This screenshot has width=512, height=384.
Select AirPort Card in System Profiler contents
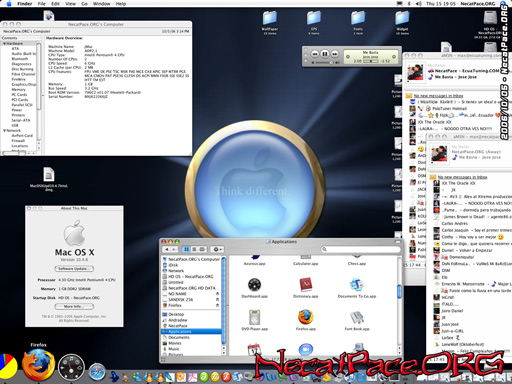(22, 136)
